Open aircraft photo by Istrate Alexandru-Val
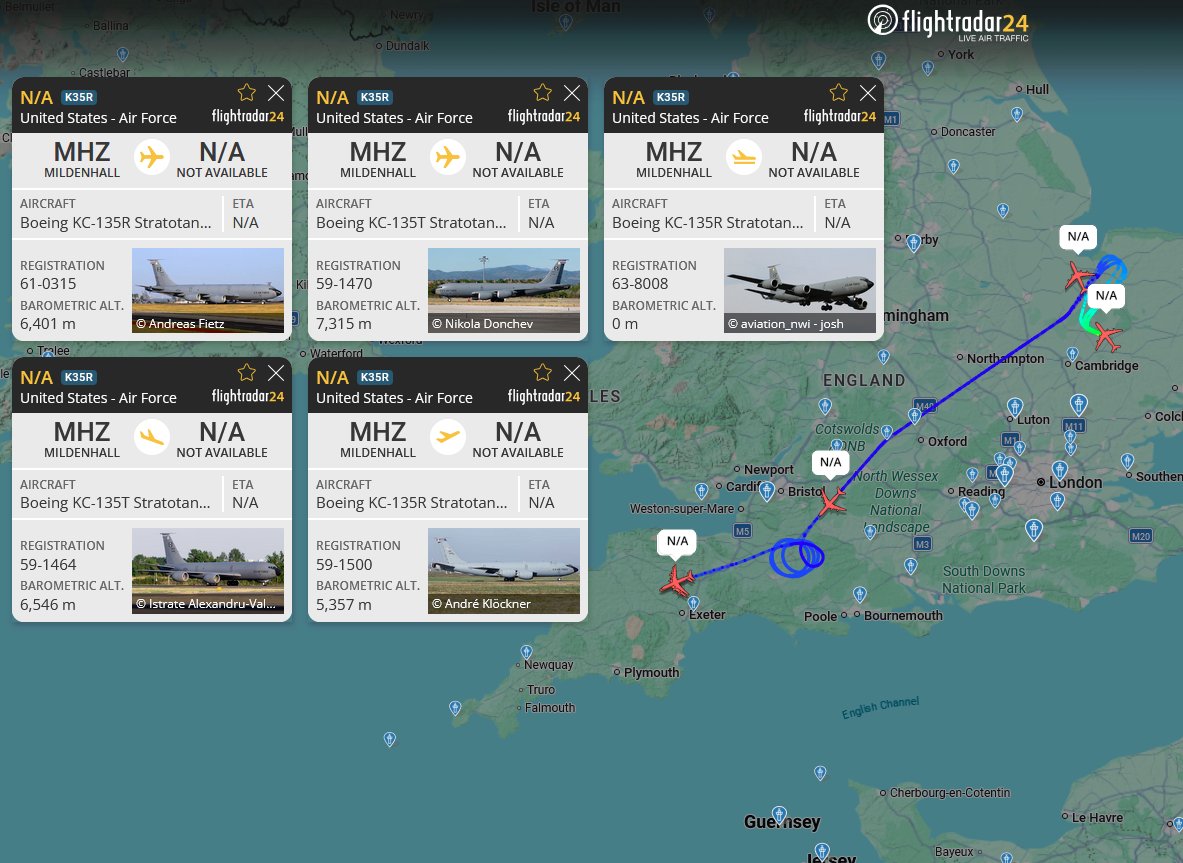1183x863 pixels. pyautogui.click(x=208, y=570)
